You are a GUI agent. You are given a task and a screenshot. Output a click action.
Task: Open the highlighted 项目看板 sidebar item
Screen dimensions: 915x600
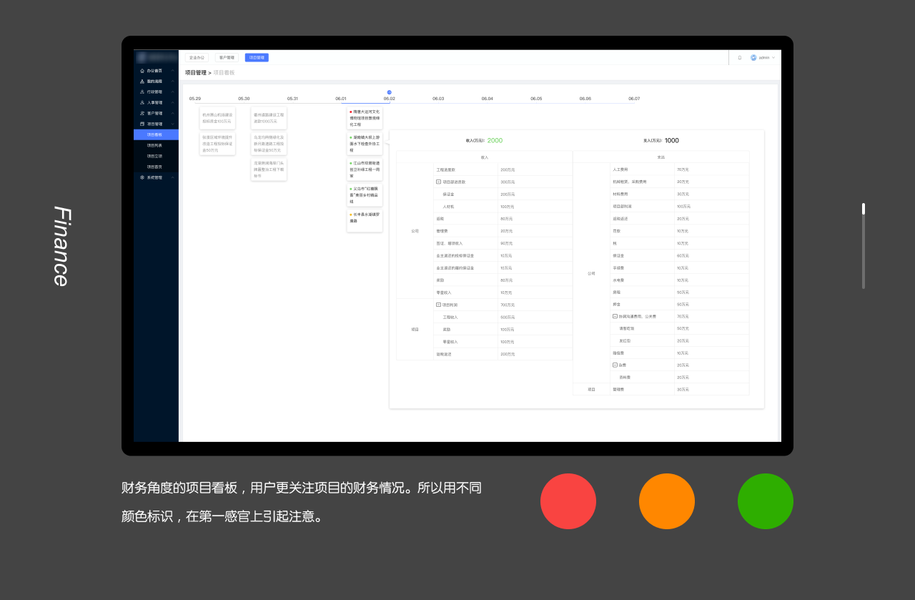tap(156, 135)
